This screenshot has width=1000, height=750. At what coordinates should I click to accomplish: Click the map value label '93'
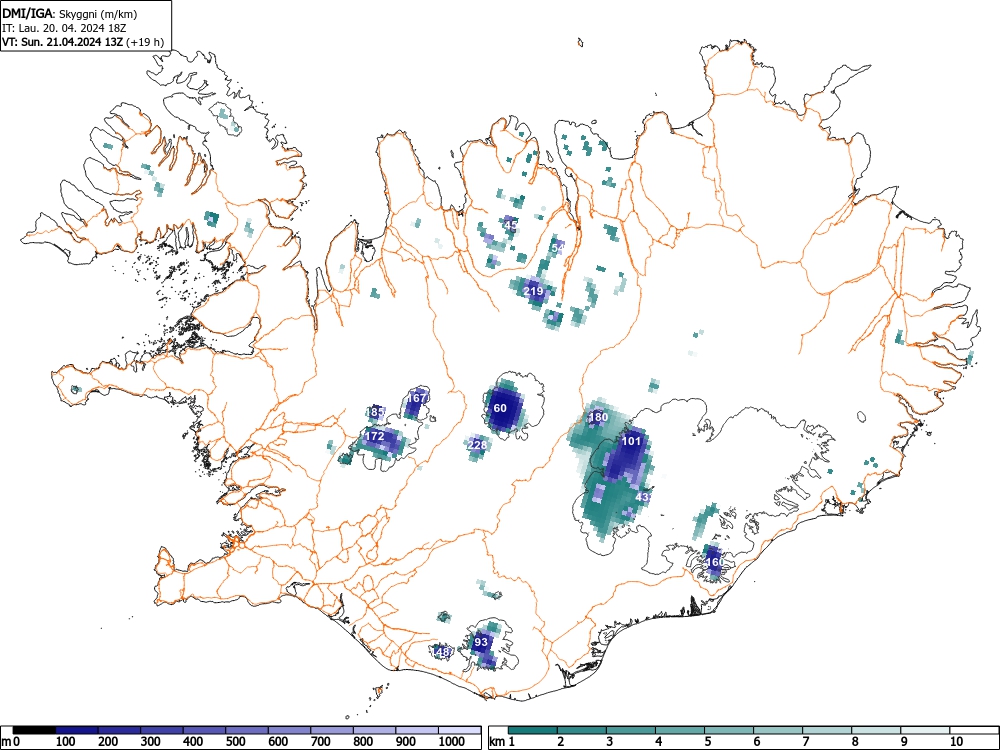[x=481, y=642]
